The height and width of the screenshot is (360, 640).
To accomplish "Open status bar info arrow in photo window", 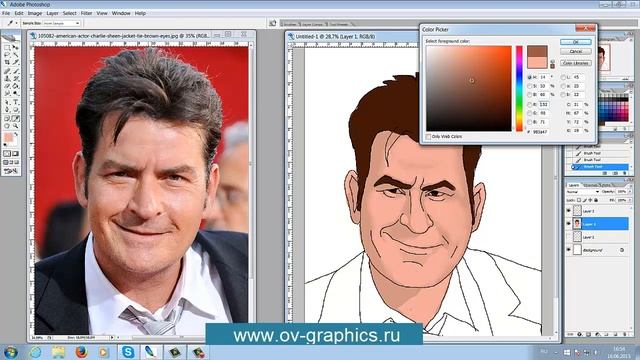I will [112, 338].
